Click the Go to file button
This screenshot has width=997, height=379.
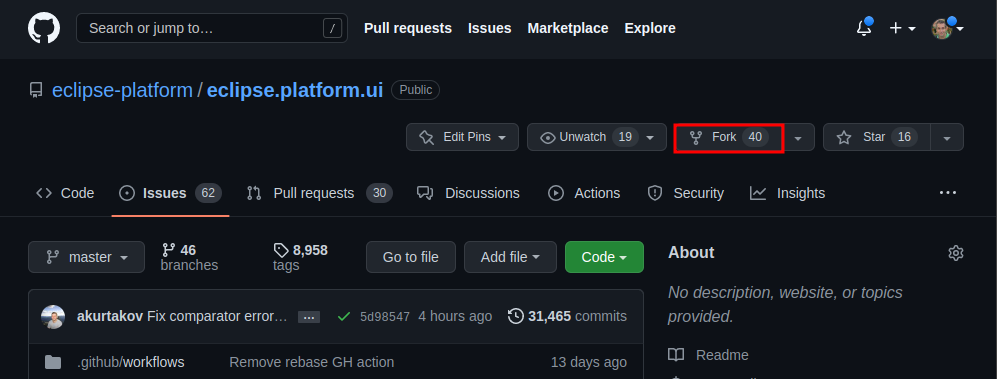(x=411, y=257)
